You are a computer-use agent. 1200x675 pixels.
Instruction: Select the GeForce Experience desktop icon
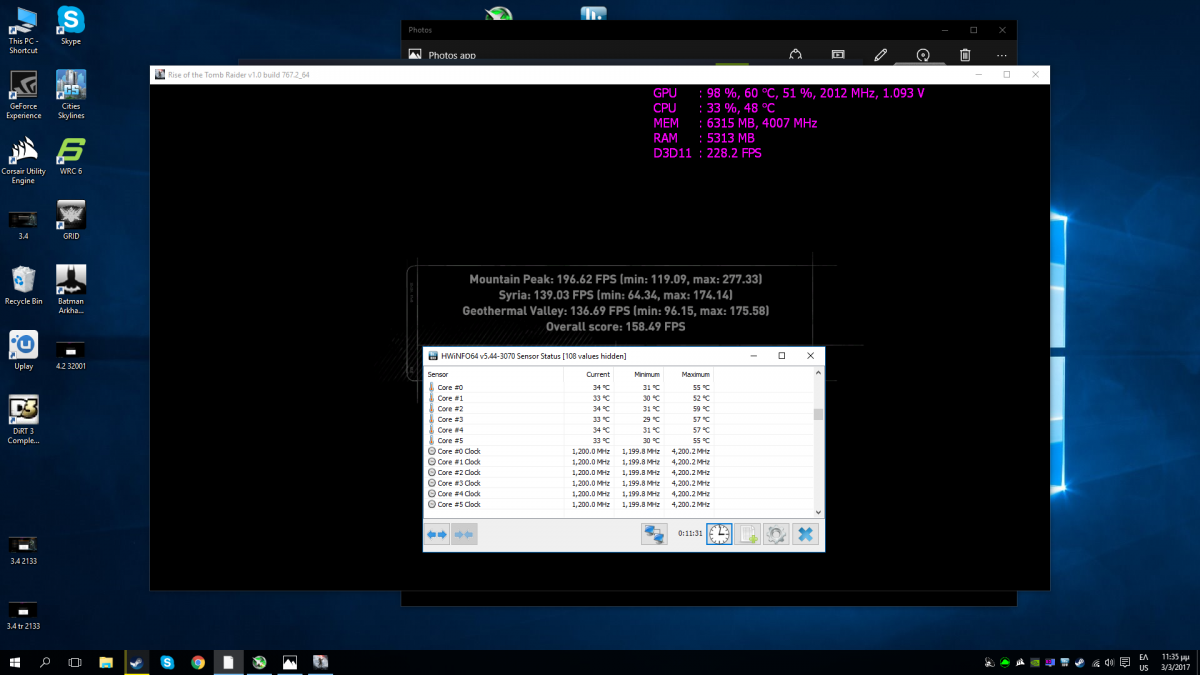tap(23, 95)
